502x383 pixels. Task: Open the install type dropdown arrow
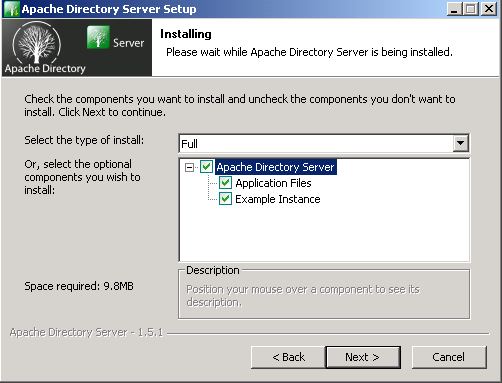click(461, 143)
